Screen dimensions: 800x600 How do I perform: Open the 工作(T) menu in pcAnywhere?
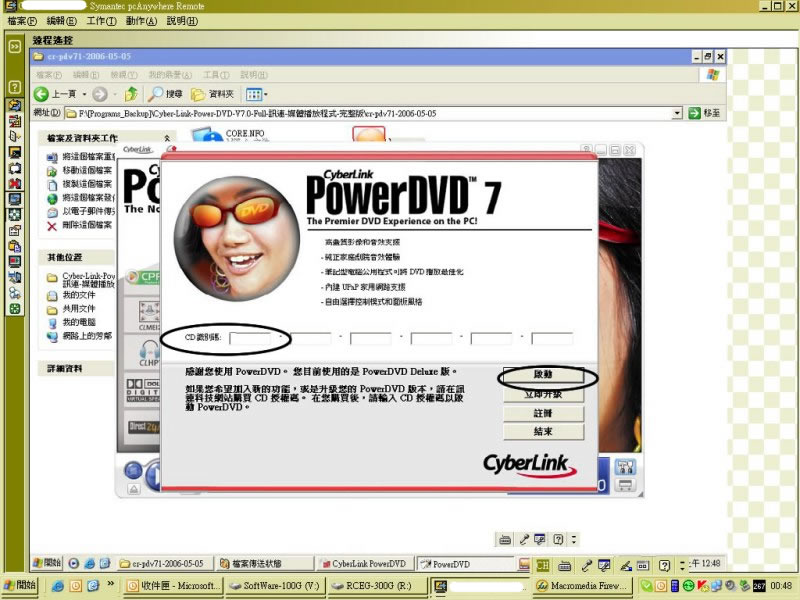[101, 21]
